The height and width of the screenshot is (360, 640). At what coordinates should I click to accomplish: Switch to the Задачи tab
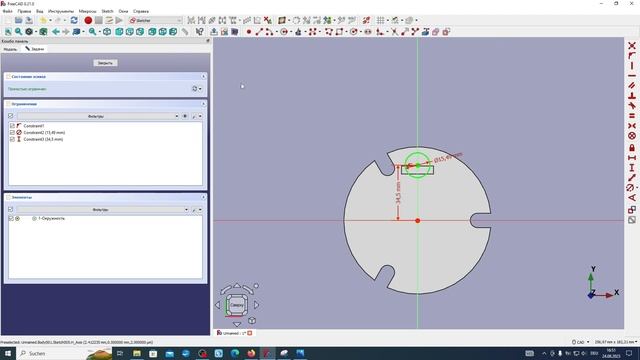coord(35,49)
